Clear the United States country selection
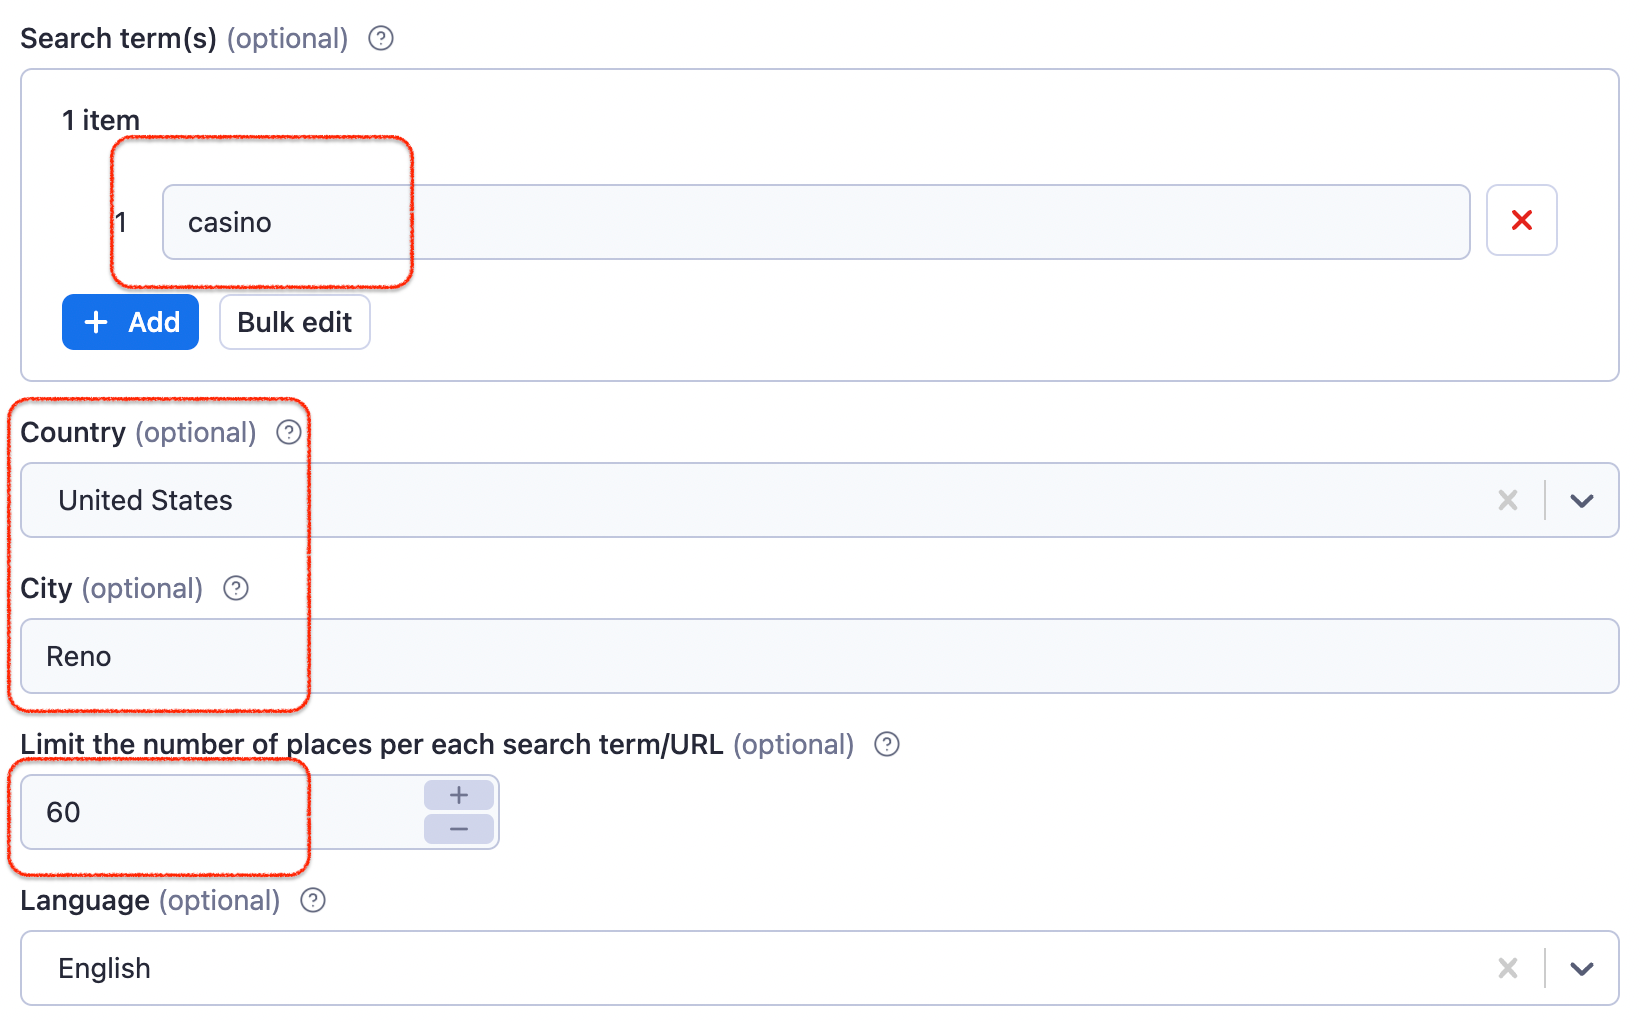This screenshot has width=1640, height=1022. point(1508,500)
